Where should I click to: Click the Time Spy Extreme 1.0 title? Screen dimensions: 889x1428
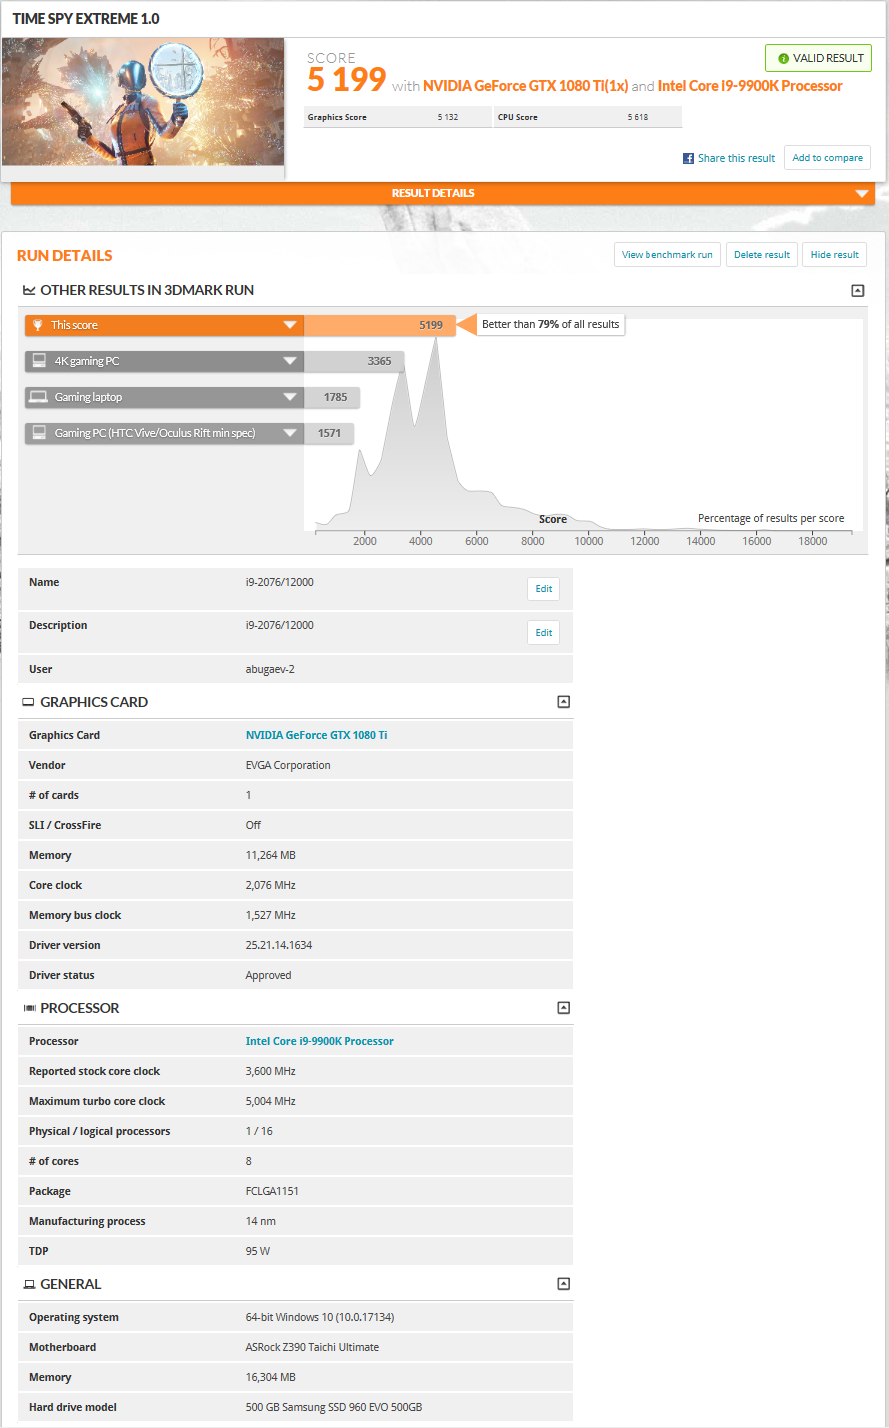click(86, 19)
